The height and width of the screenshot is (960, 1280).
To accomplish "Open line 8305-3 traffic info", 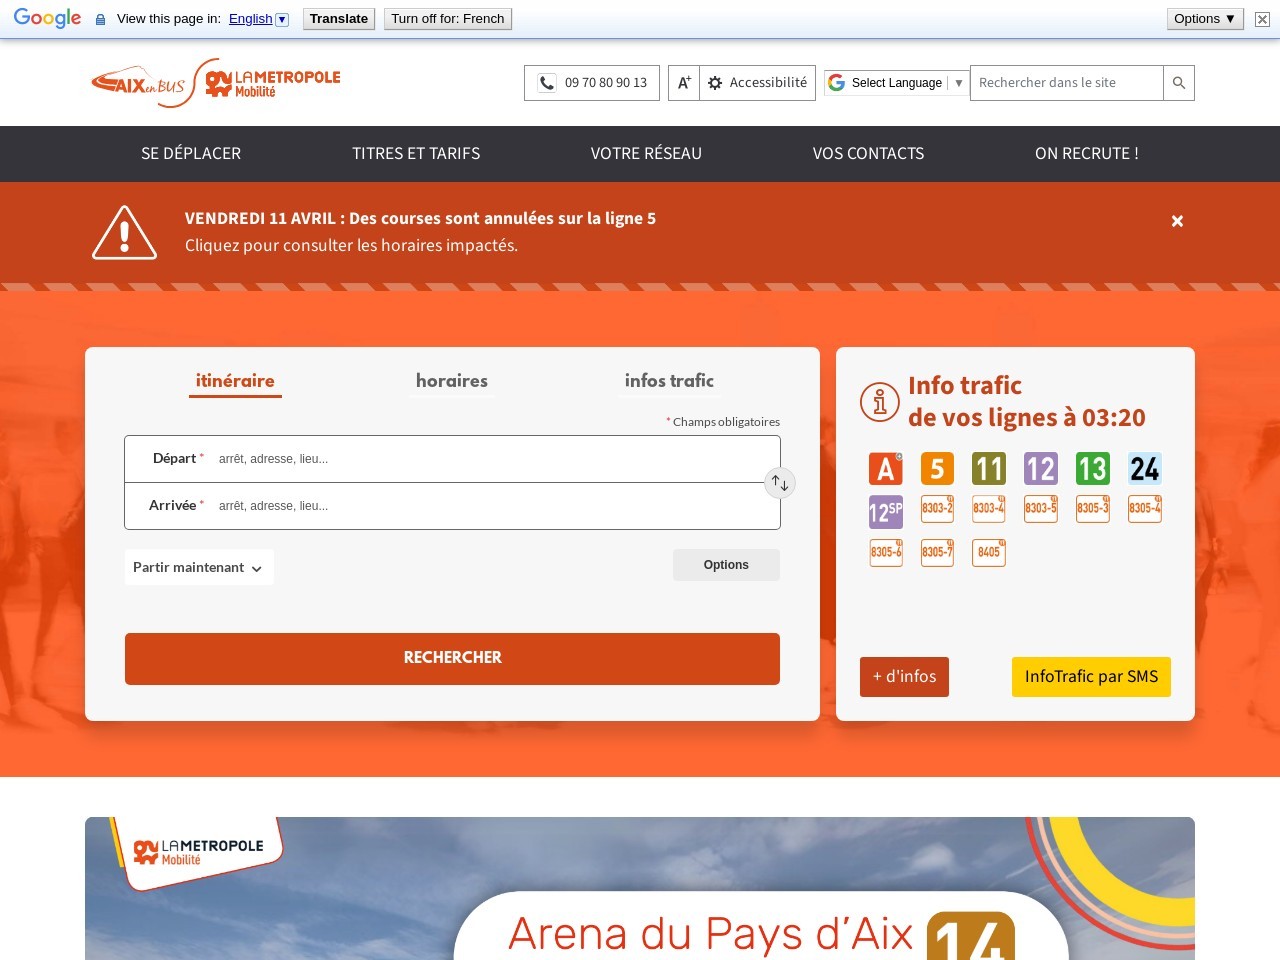I will click(x=1093, y=509).
